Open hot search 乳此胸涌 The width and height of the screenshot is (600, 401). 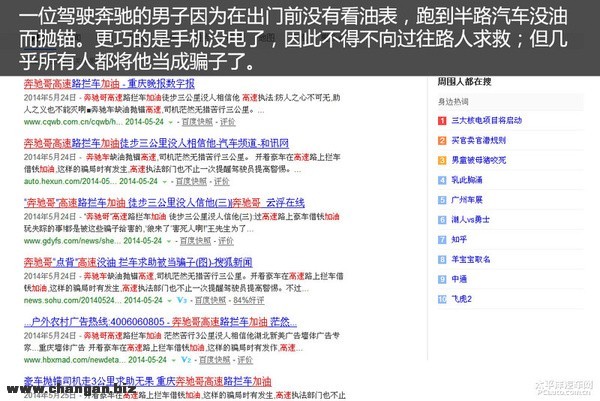[x=467, y=180]
